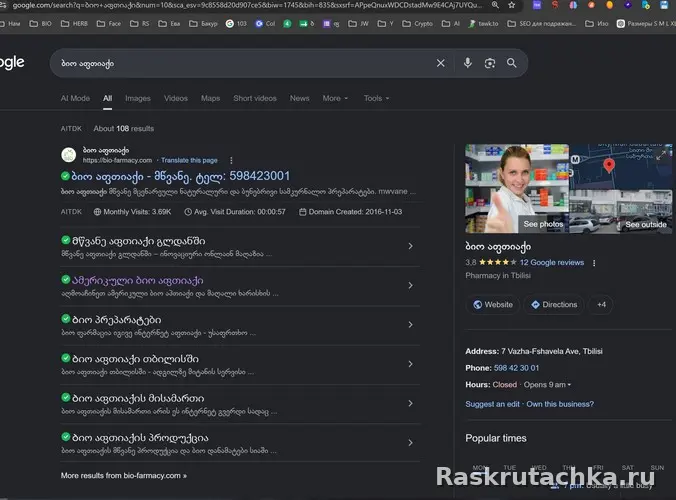Click the Google logo
Viewport: 676px width, 500px height.
12,63
